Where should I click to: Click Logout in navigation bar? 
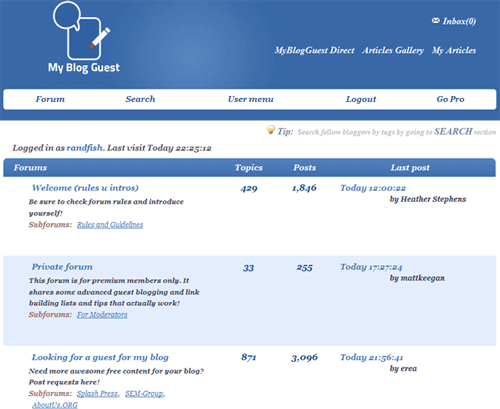point(361,99)
